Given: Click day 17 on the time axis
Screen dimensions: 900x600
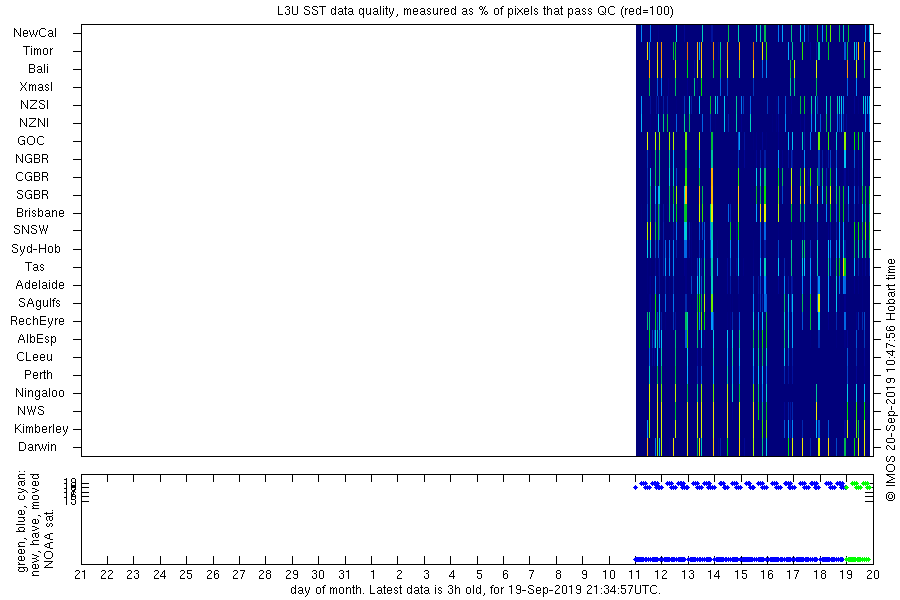Looking at the screenshot, I should (x=793, y=575).
